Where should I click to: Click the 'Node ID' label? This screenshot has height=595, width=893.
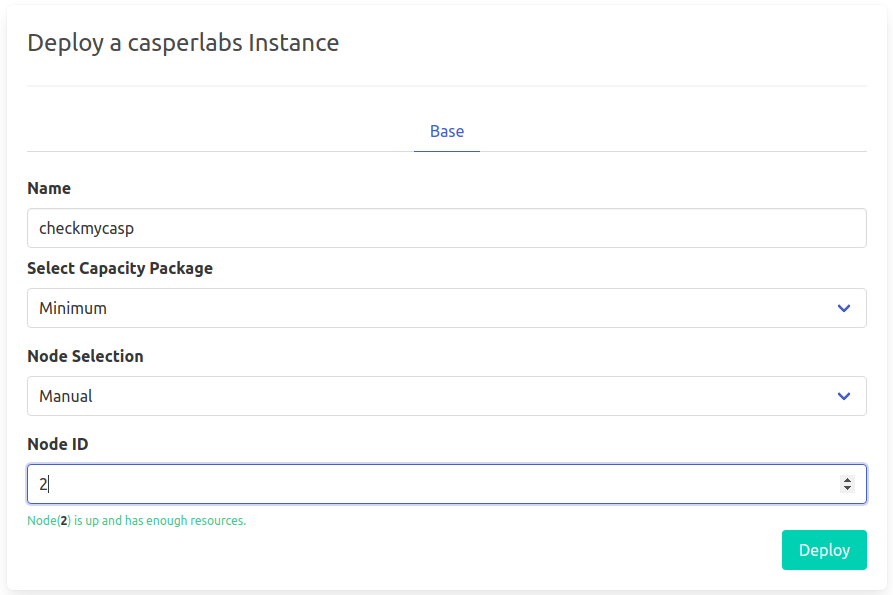pyautogui.click(x=58, y=444)
